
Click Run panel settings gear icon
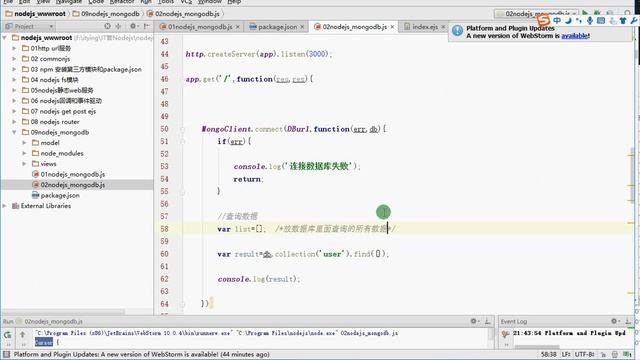(474, 321)
